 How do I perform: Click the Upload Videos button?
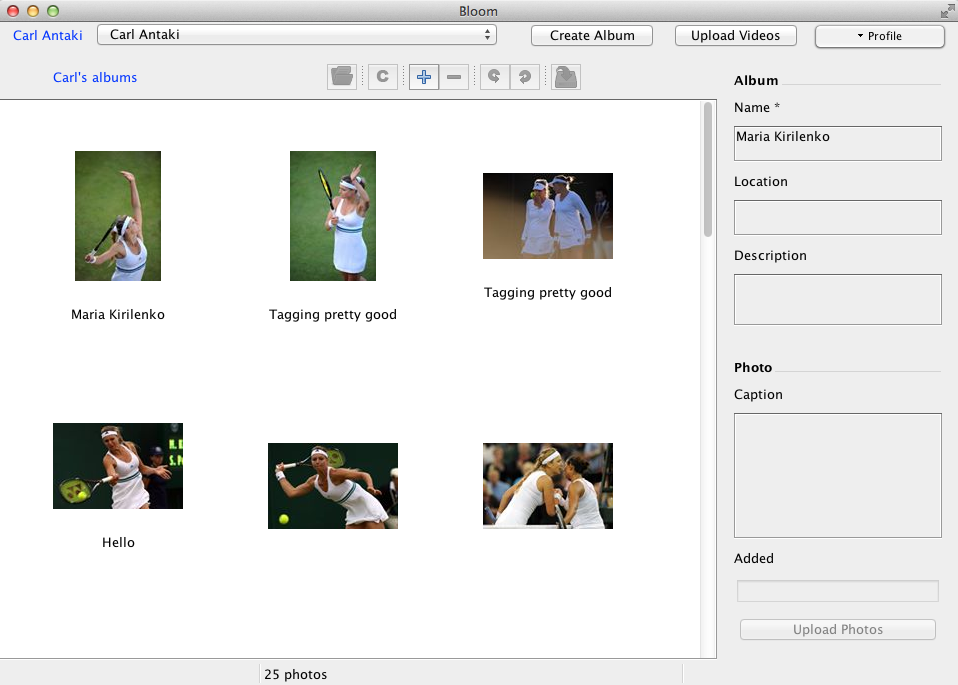pos(735,35)
